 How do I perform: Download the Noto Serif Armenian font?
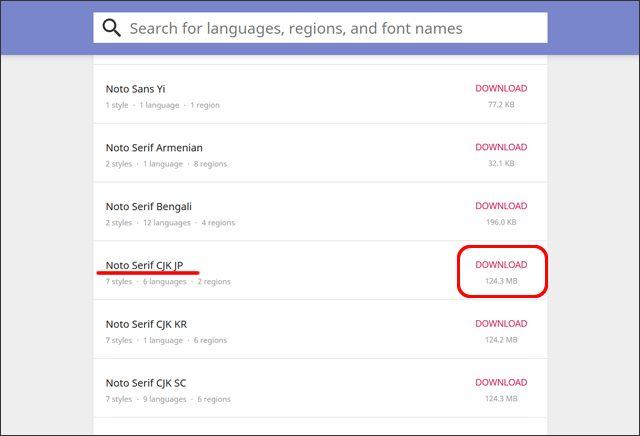point(501,147)
